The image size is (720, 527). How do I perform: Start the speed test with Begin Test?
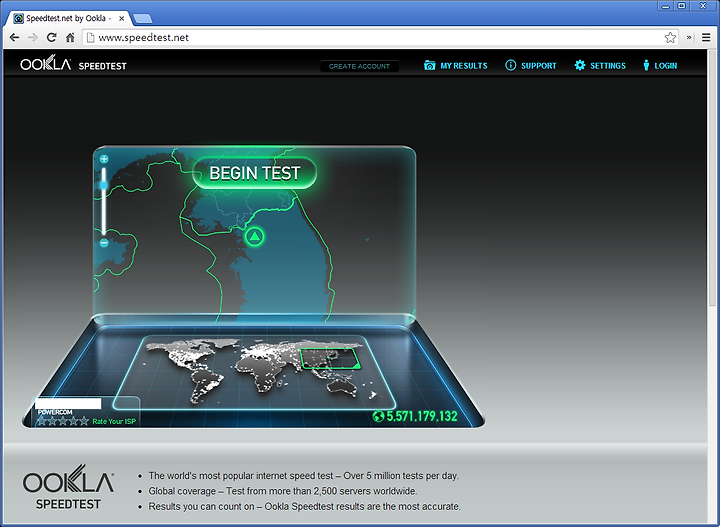[254, 173]
